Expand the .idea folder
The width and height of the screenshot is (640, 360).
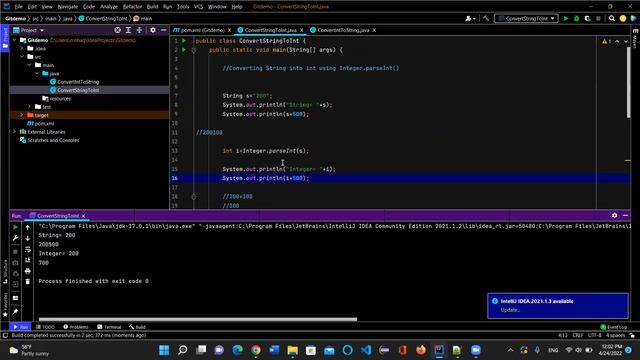pos(22,49)
